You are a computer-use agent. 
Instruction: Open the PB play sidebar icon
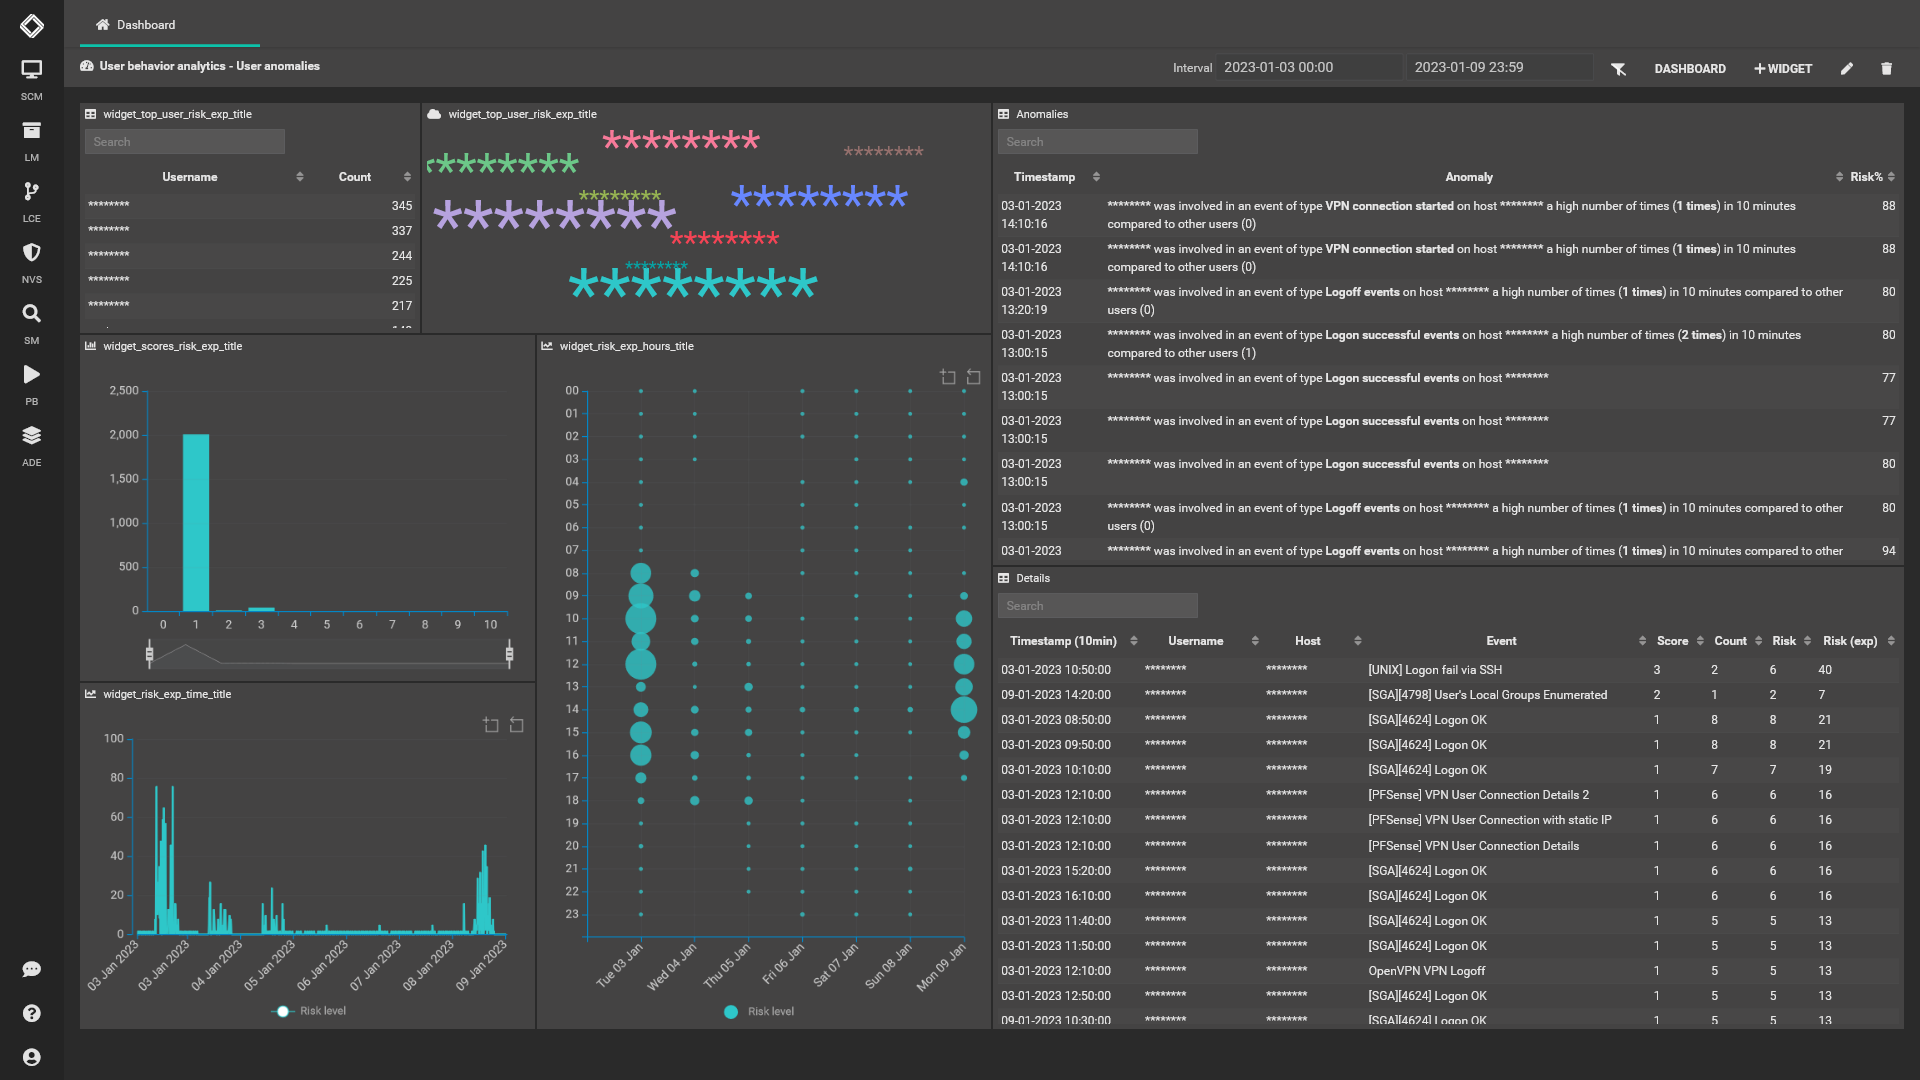pos(32,375)
